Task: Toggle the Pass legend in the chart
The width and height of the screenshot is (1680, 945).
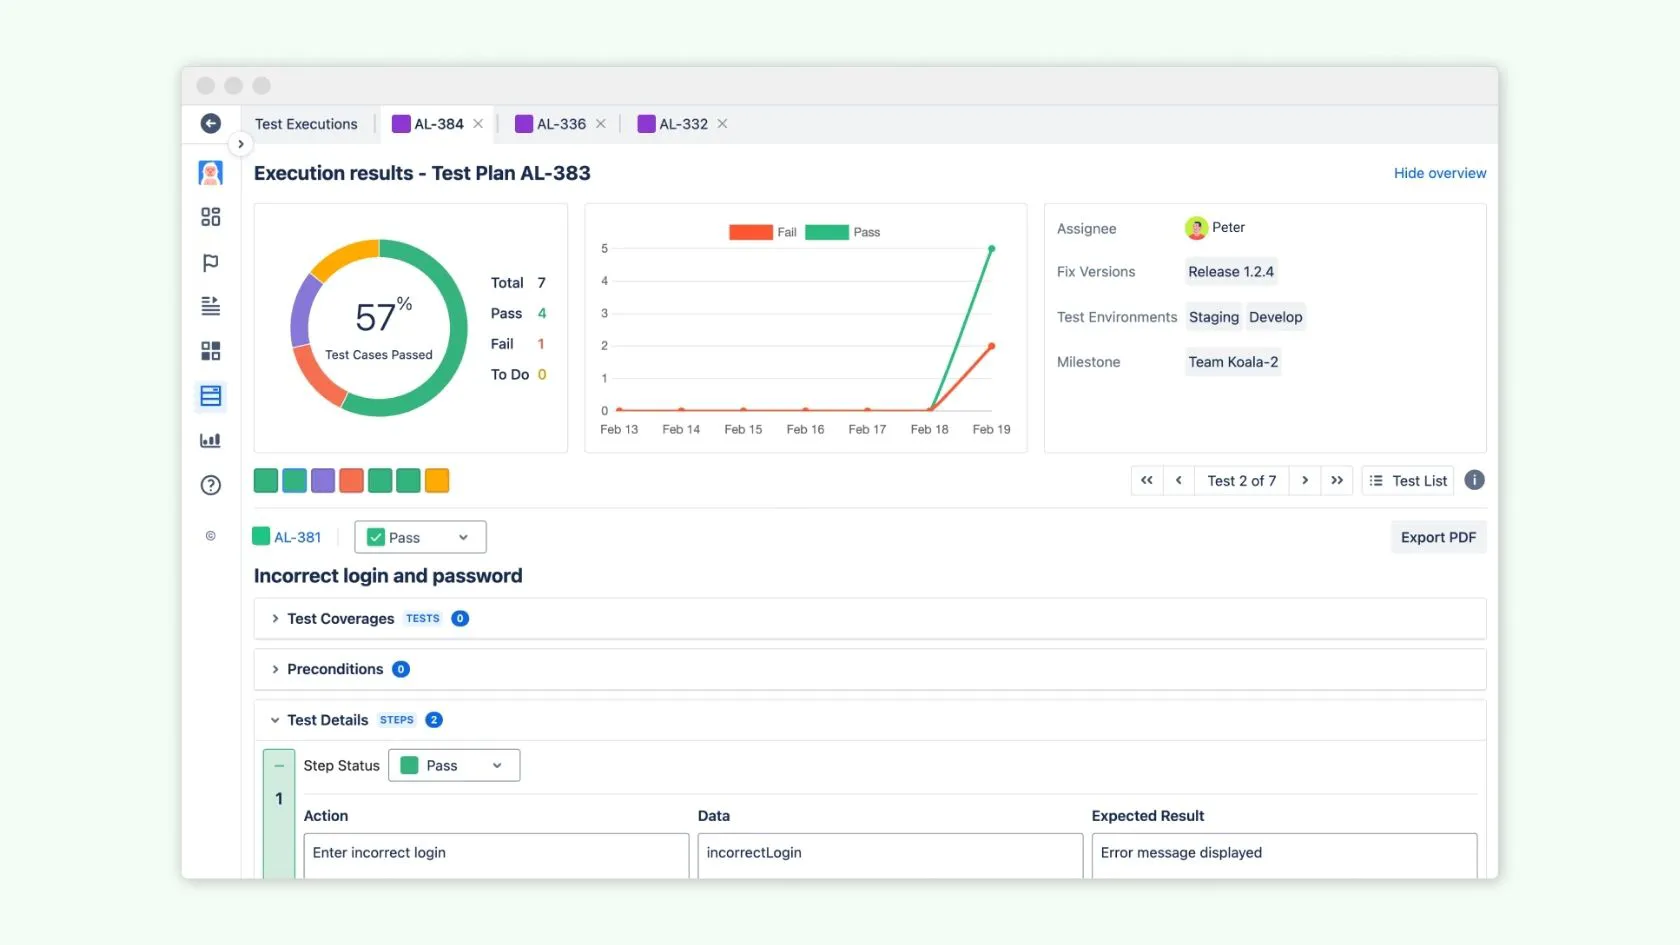Action: pos(842,232)
